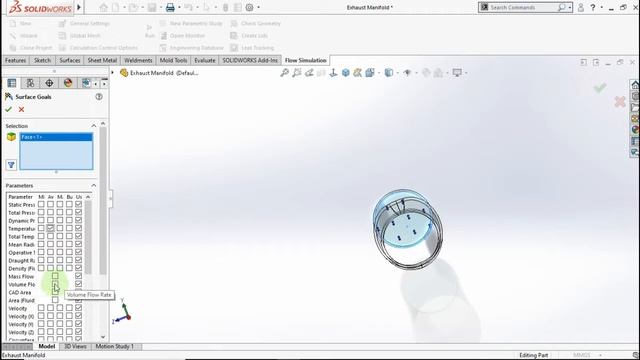Cancel Surface Goals with red X

[21, 109]
